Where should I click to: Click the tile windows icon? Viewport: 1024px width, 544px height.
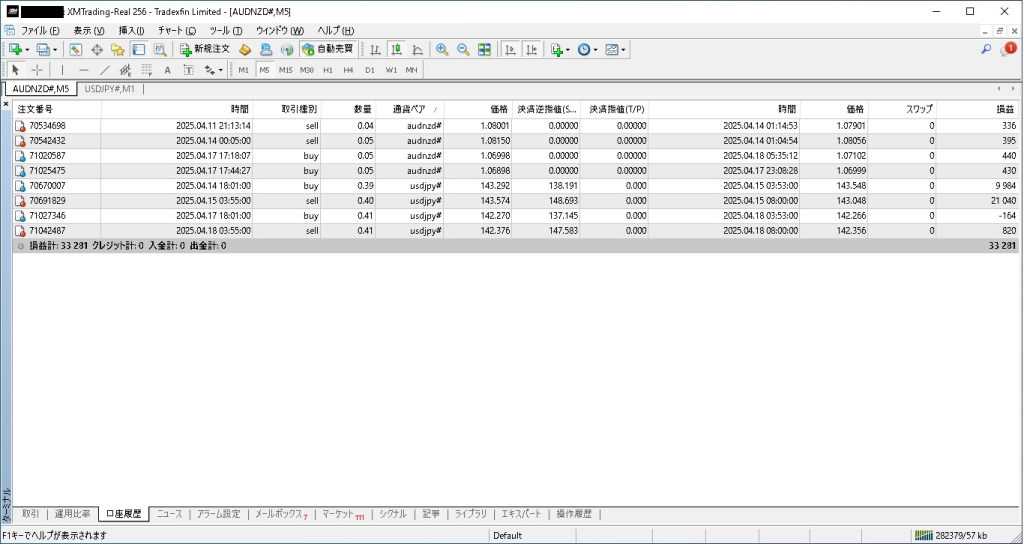point(484,49)
